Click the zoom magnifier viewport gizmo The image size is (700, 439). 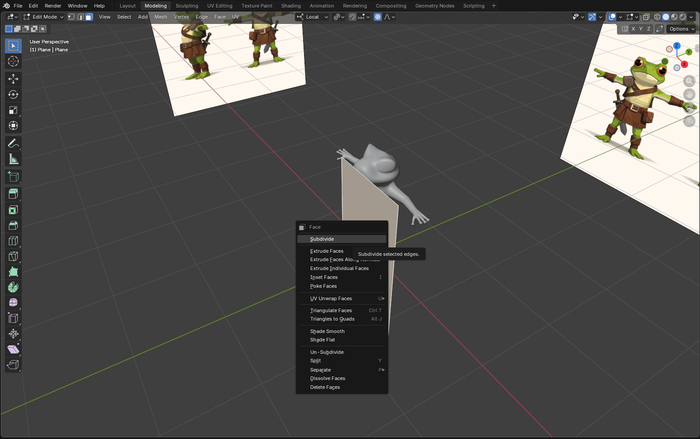[690, 80]
